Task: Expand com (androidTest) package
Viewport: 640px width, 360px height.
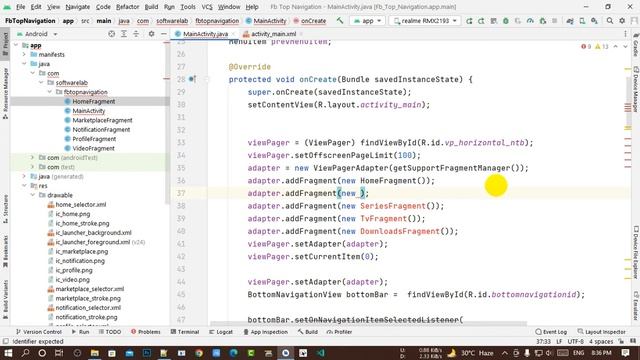Action: pos(32,158)
